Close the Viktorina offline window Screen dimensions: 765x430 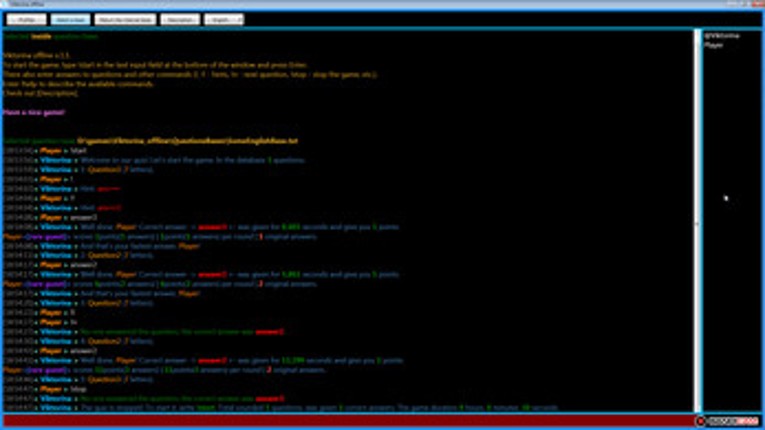(x=757, y=4)
